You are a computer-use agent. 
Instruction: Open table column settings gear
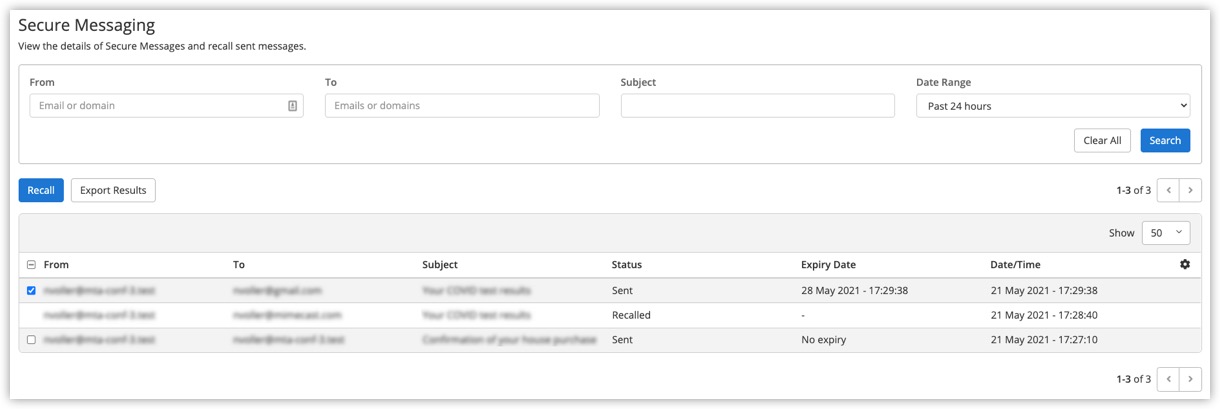[x=1185, y=265]
